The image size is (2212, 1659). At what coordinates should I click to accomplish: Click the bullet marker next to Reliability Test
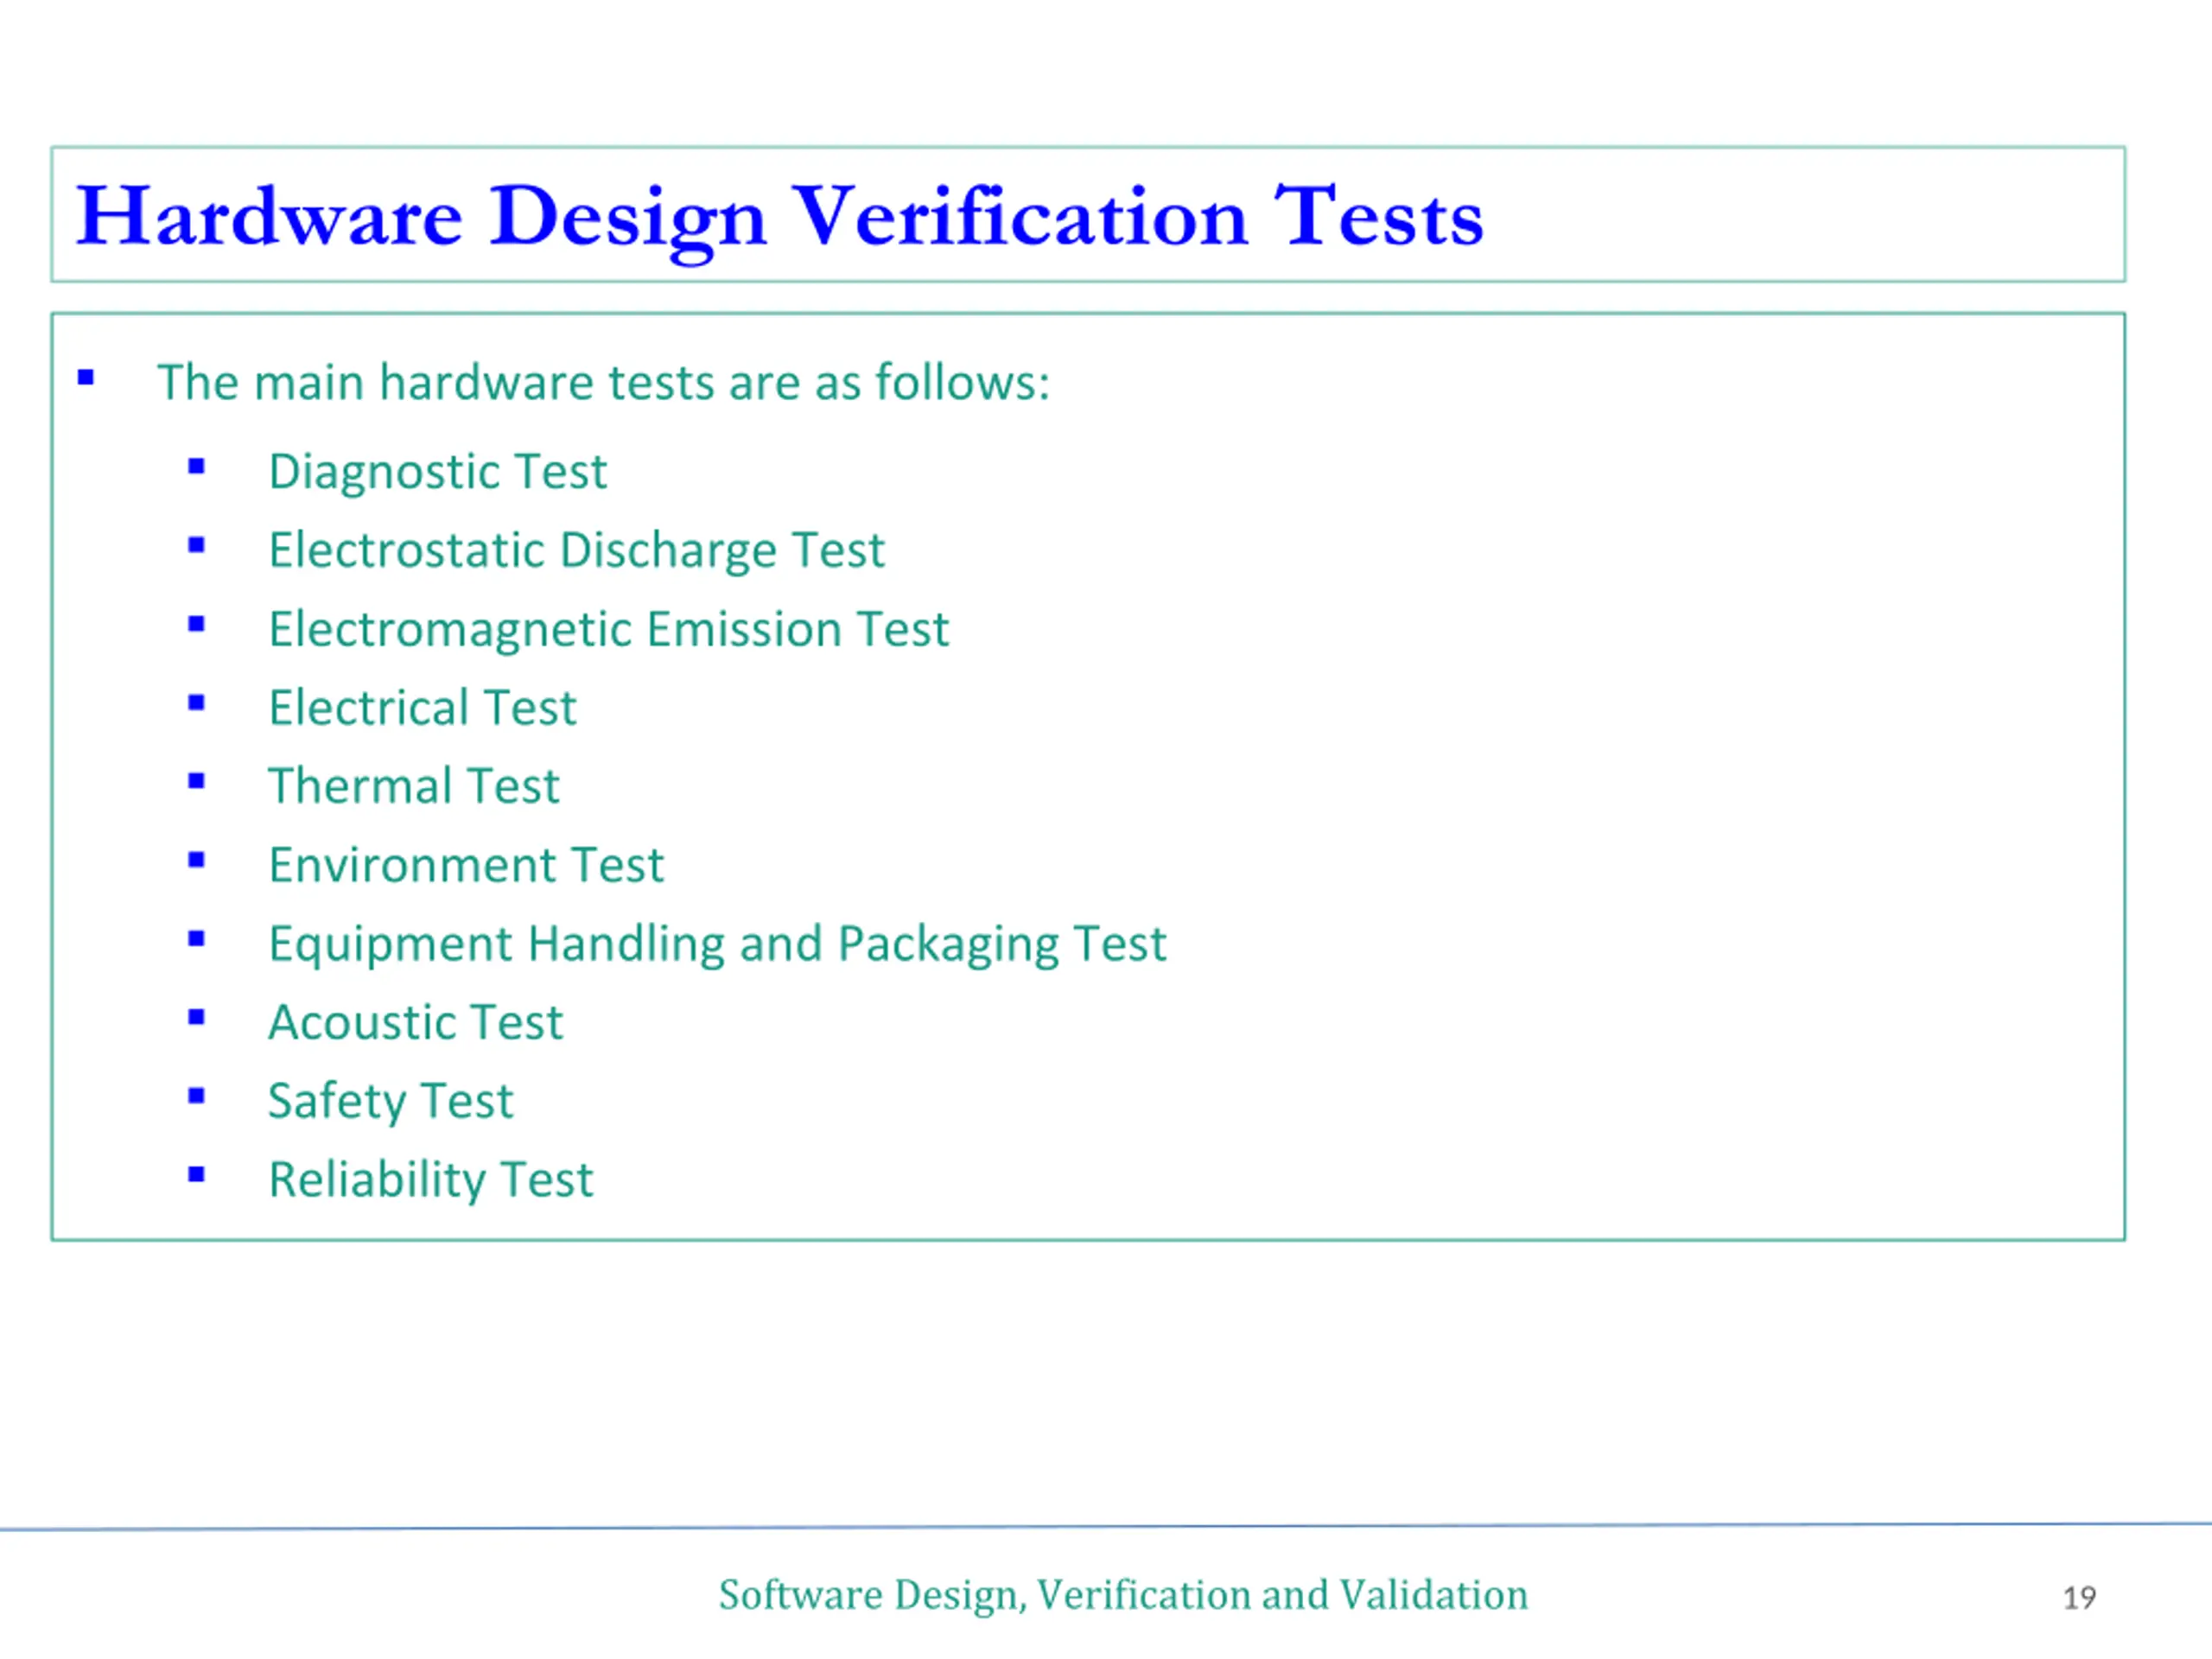(196, 1175)
